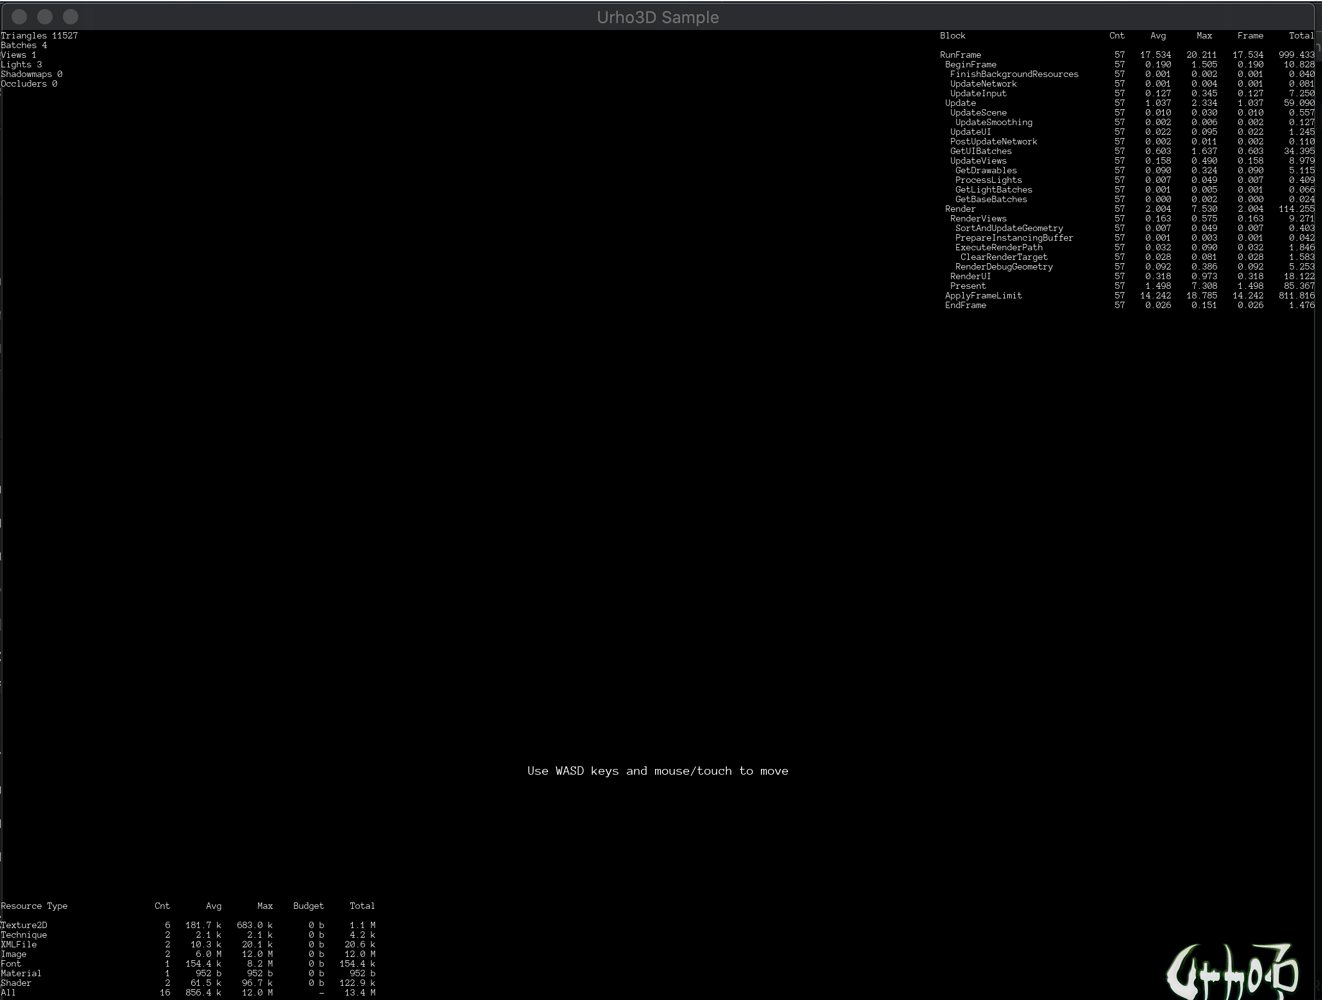Click the 'Triangles 11527' stat line
Image resolution: width=1322 pixels, height=1000 pixels.
pos(39,36)
